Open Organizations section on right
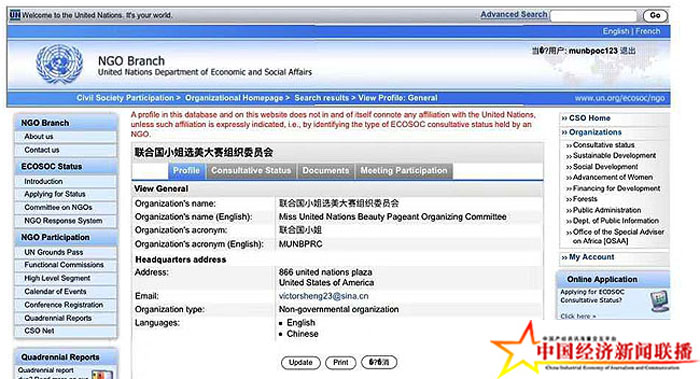Viewport: 700px width, 379px height. tap(595, 133)
